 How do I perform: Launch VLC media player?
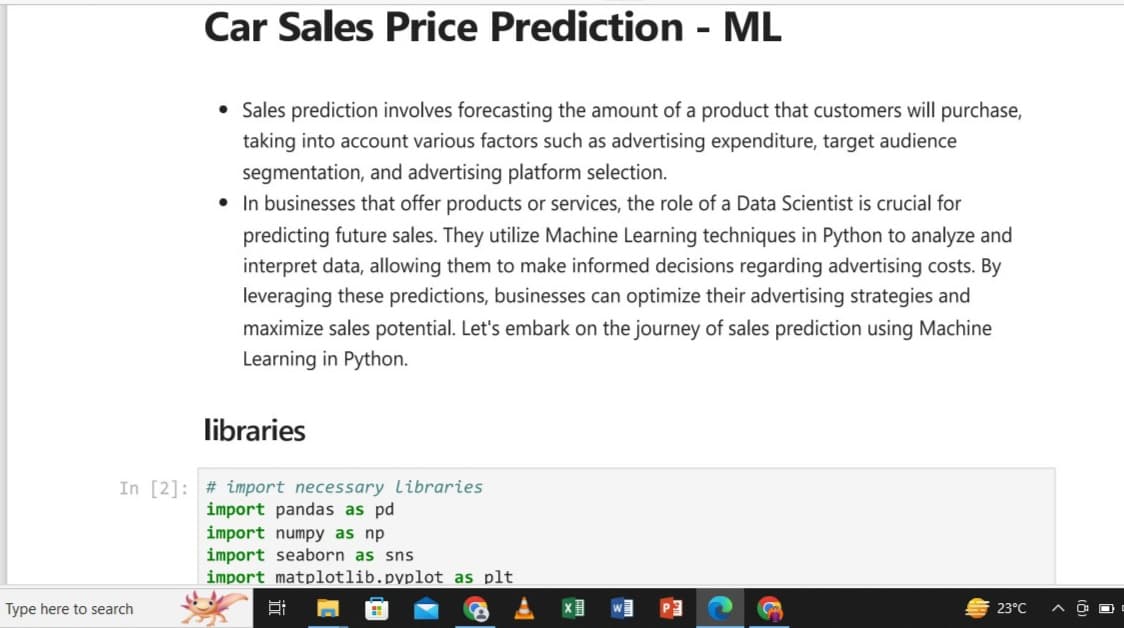pos(524,608)
